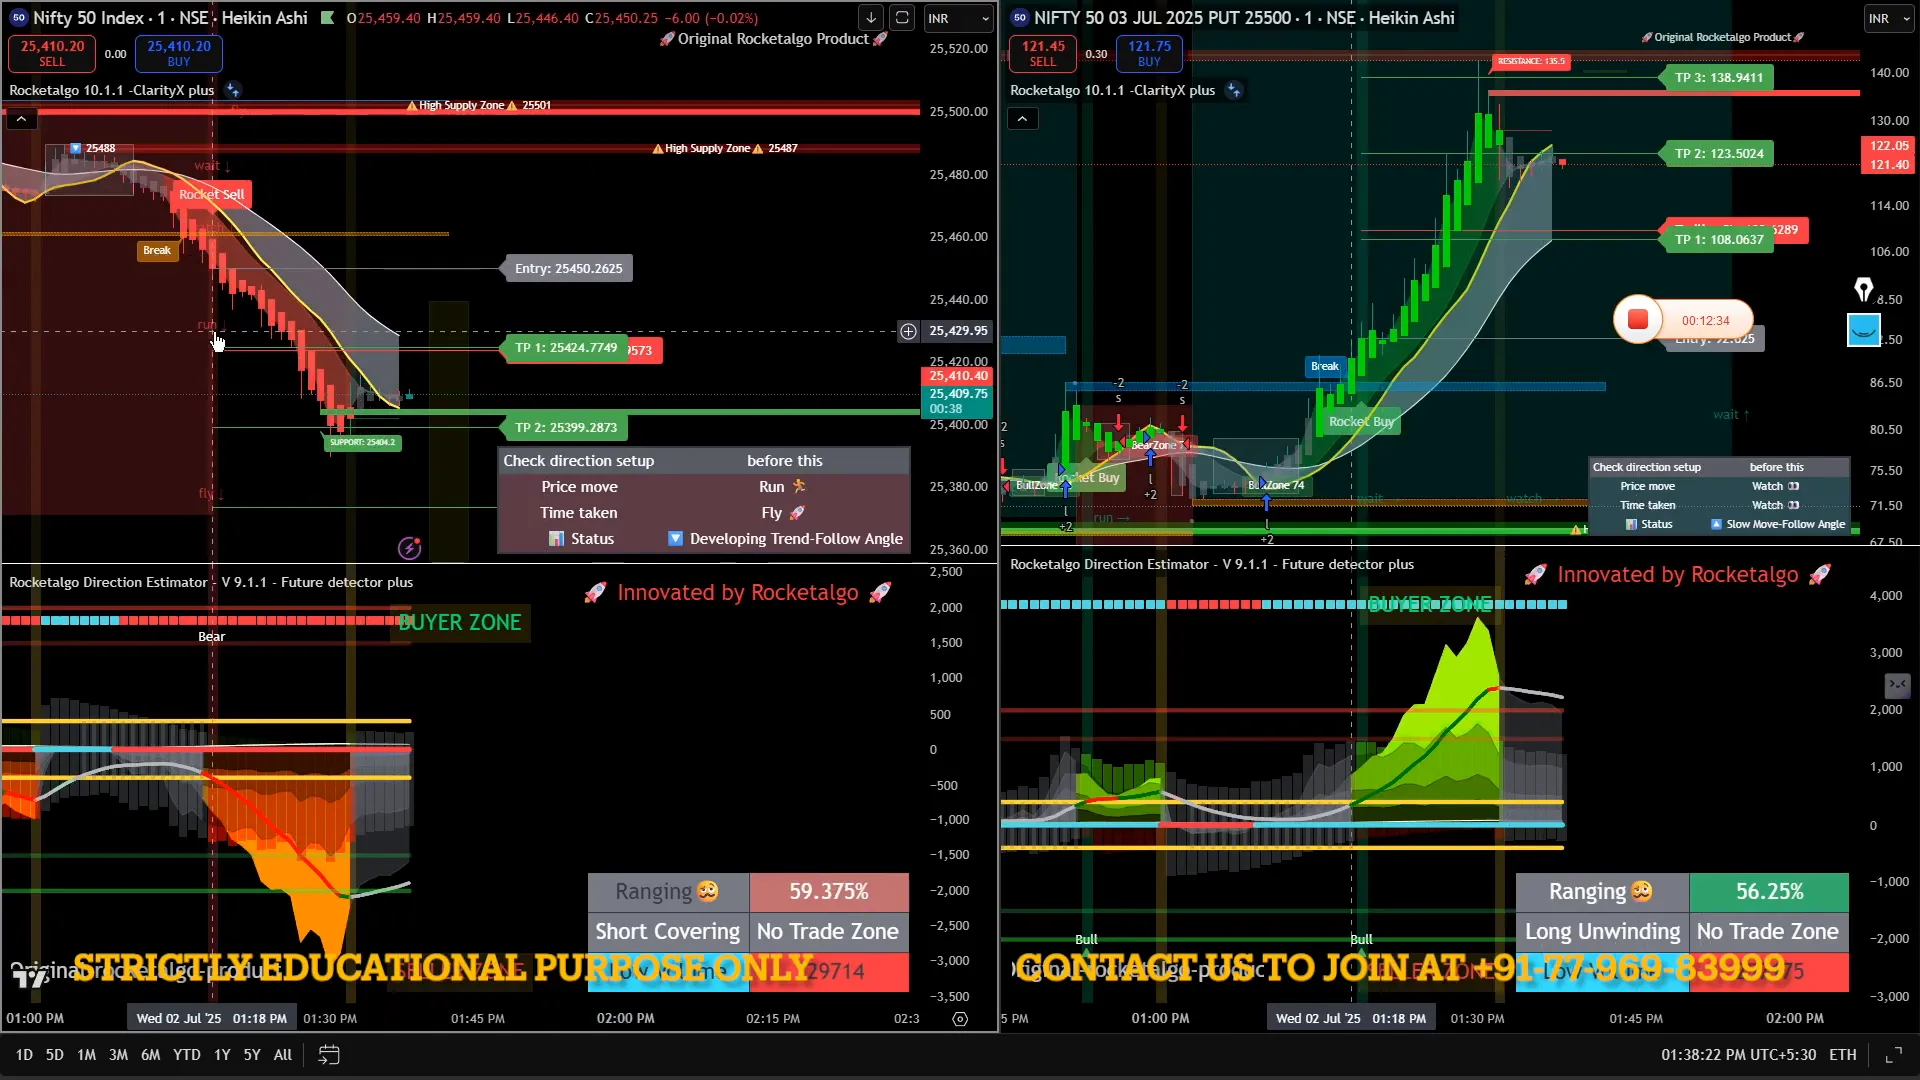1920x1080 pixels.
Task: Collapse the left chart indicator legend
Action: [21, 119]
